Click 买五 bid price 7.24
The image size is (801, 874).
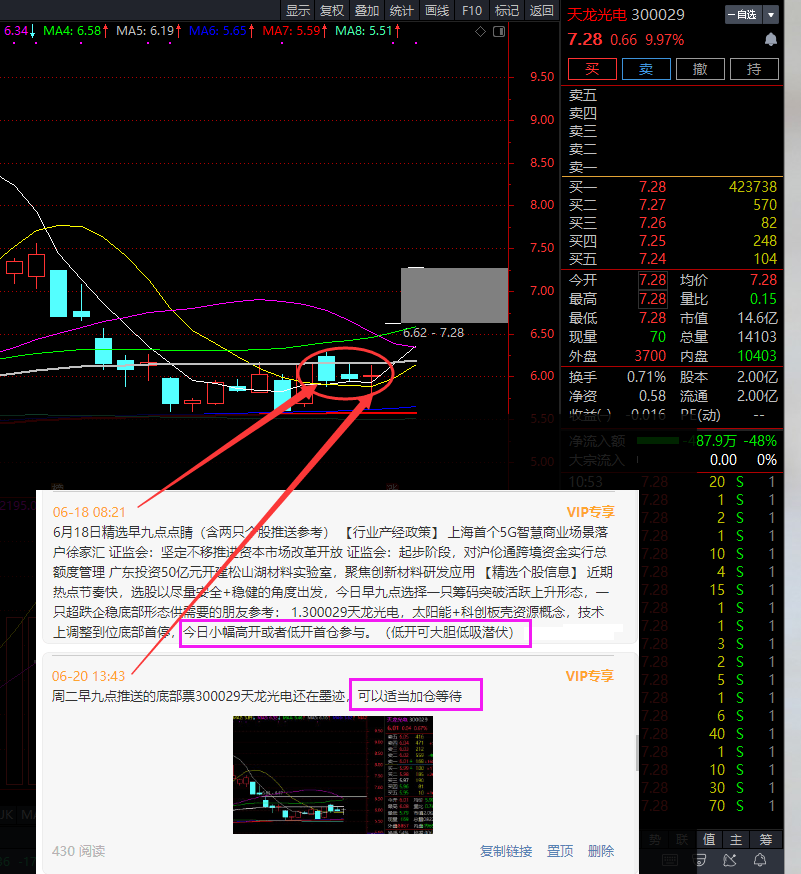coord(652,259)
